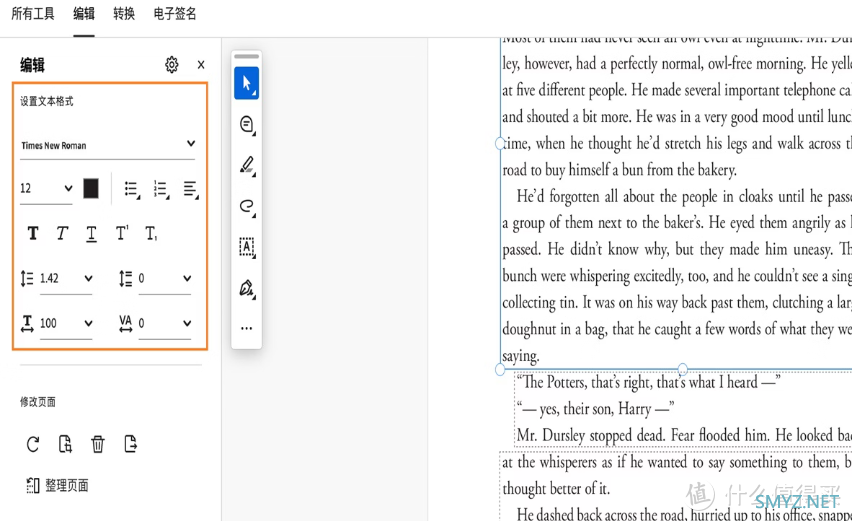
Task: Expand the horizontal scaling 100 dropdown
Action: tap(88, 323)
